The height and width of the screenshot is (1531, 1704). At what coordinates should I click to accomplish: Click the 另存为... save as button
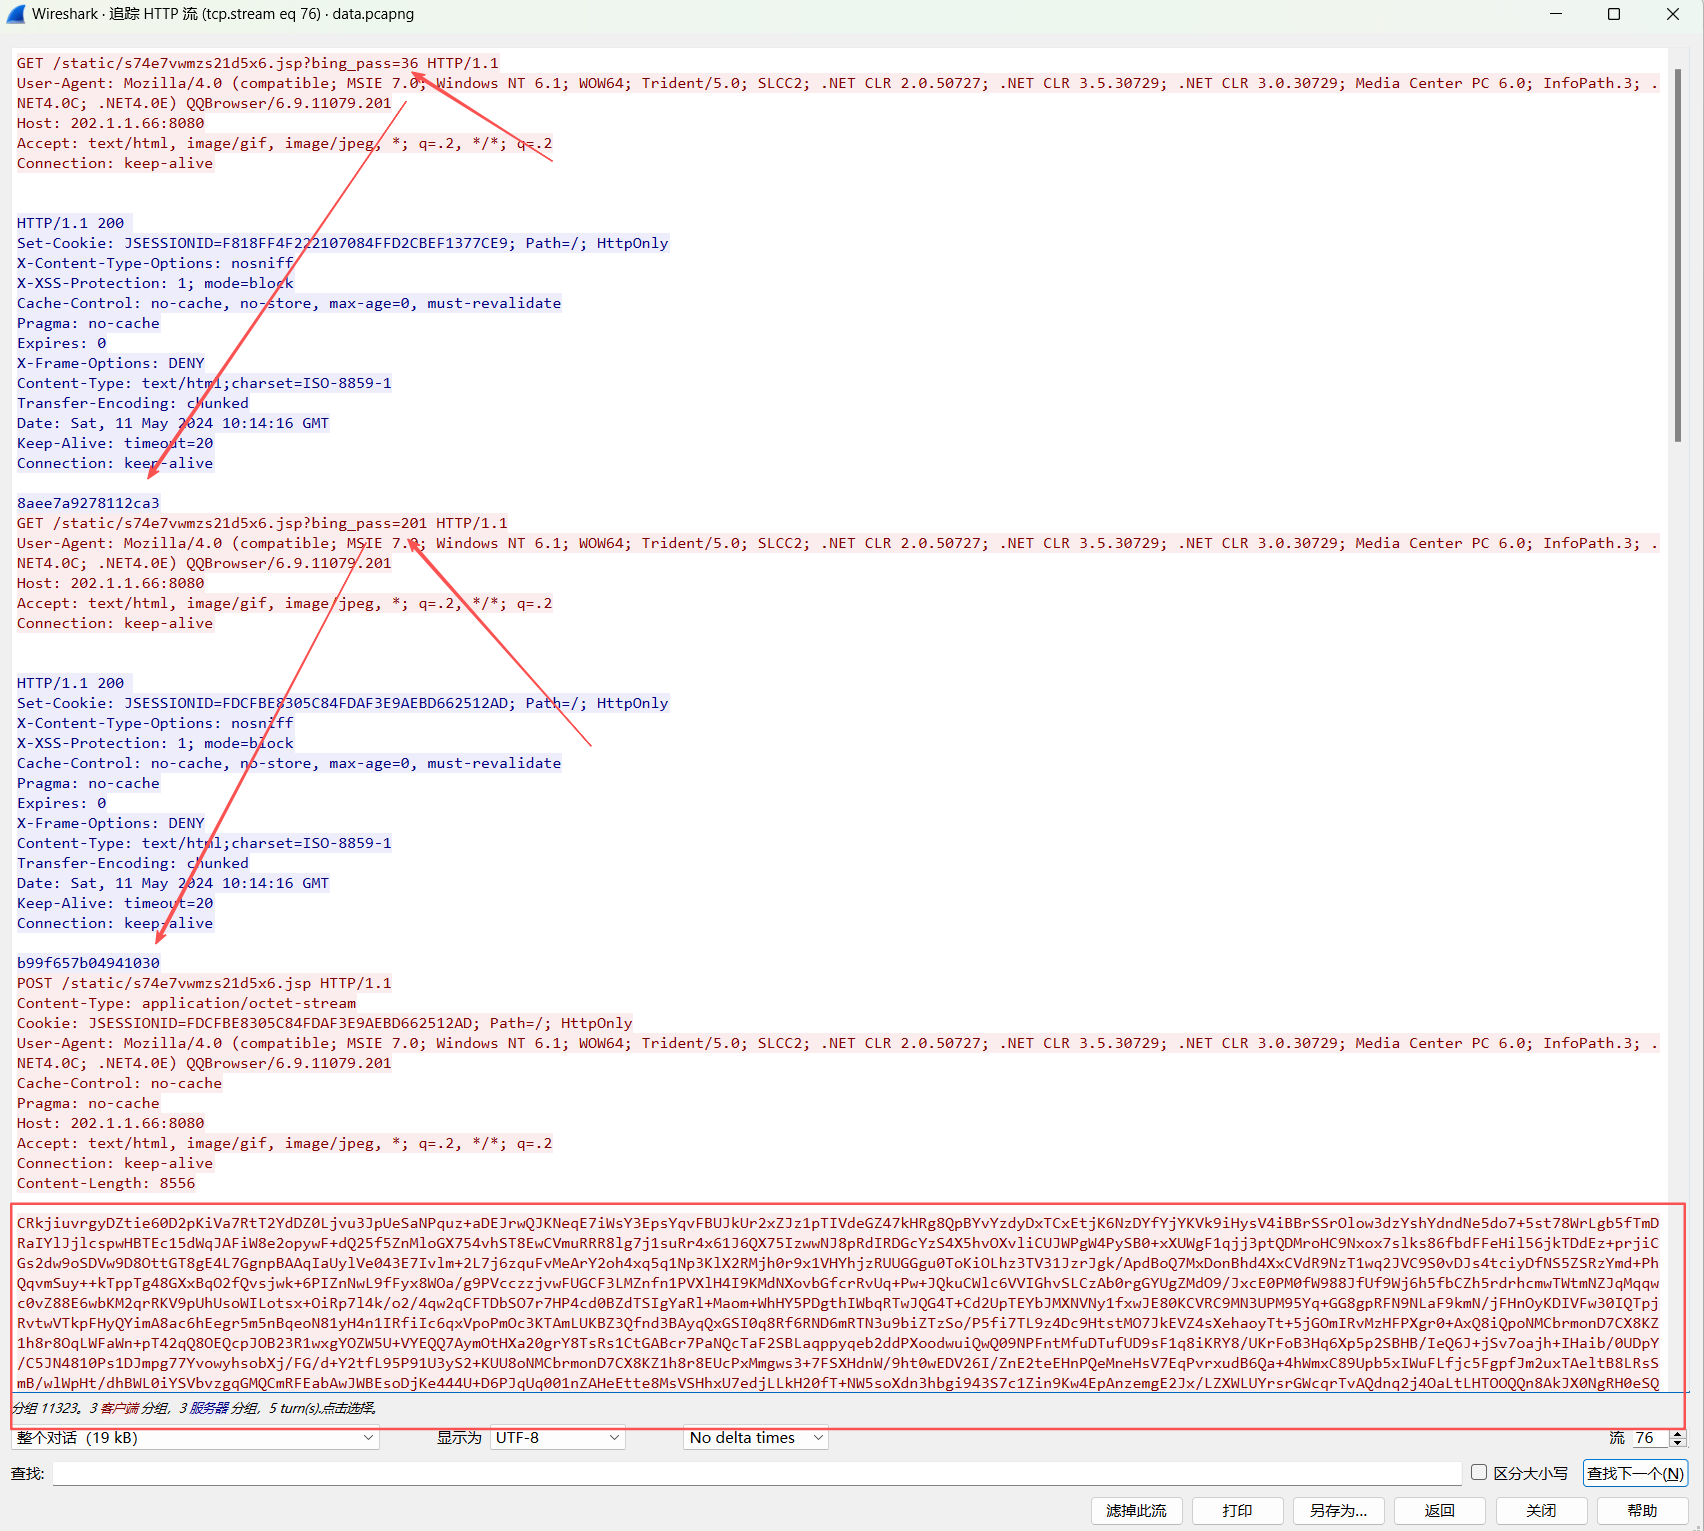1338,1511
